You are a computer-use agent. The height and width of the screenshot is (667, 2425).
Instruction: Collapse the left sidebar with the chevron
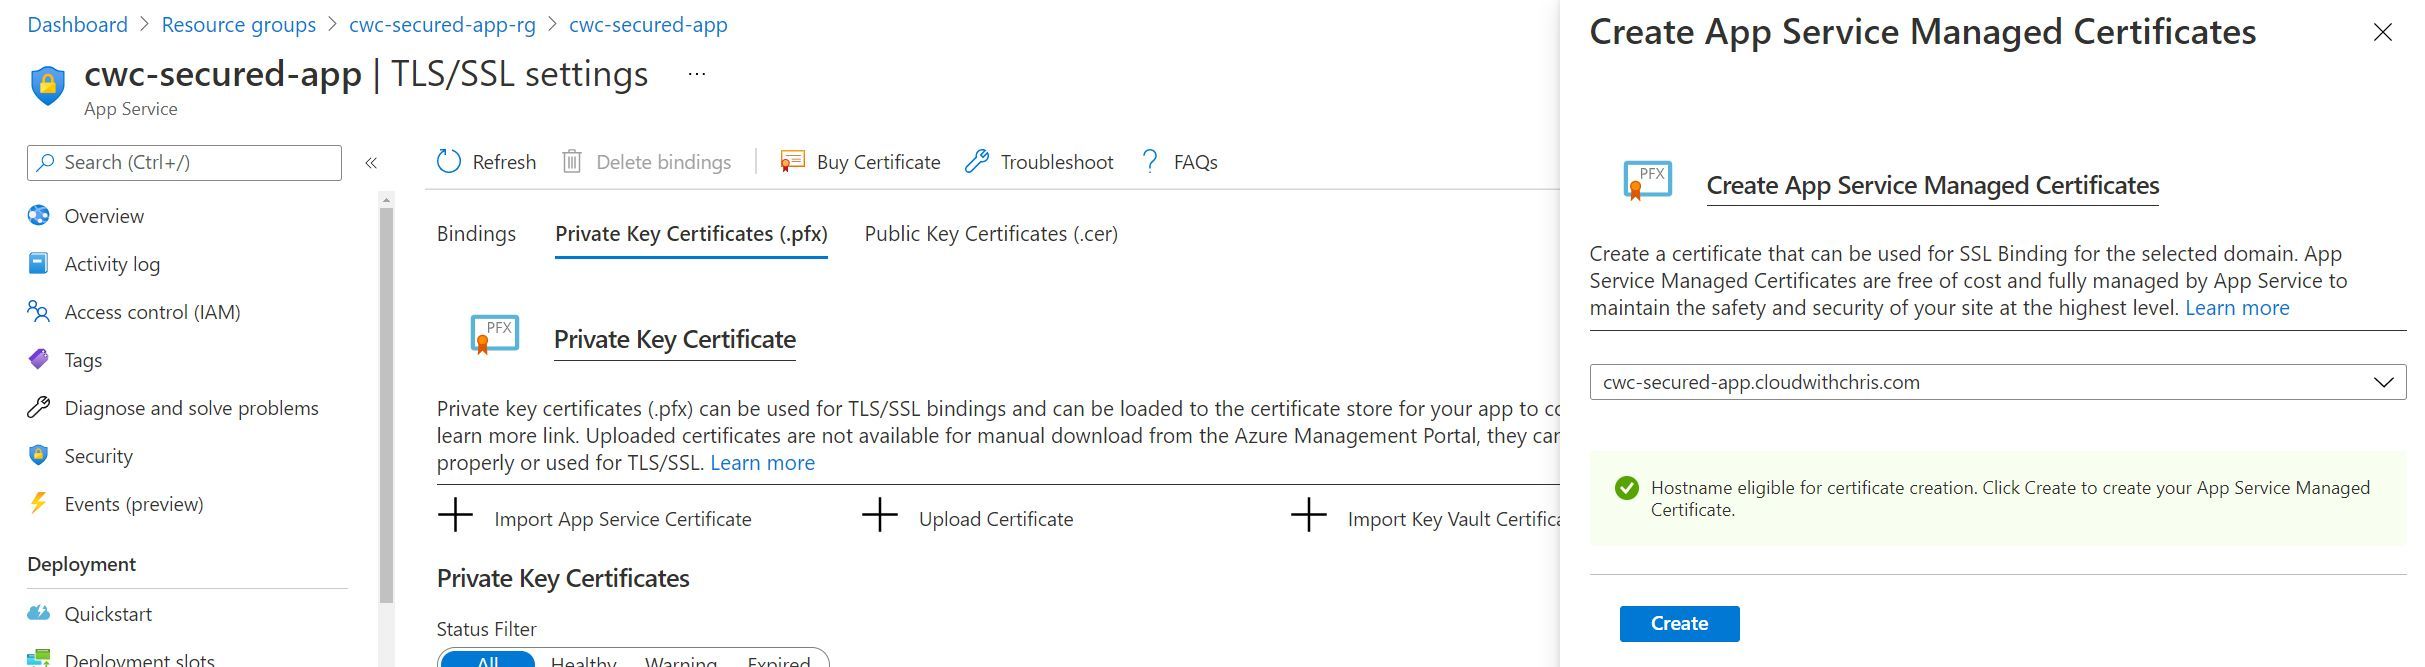pyautogui.click(x=371, y=161)
